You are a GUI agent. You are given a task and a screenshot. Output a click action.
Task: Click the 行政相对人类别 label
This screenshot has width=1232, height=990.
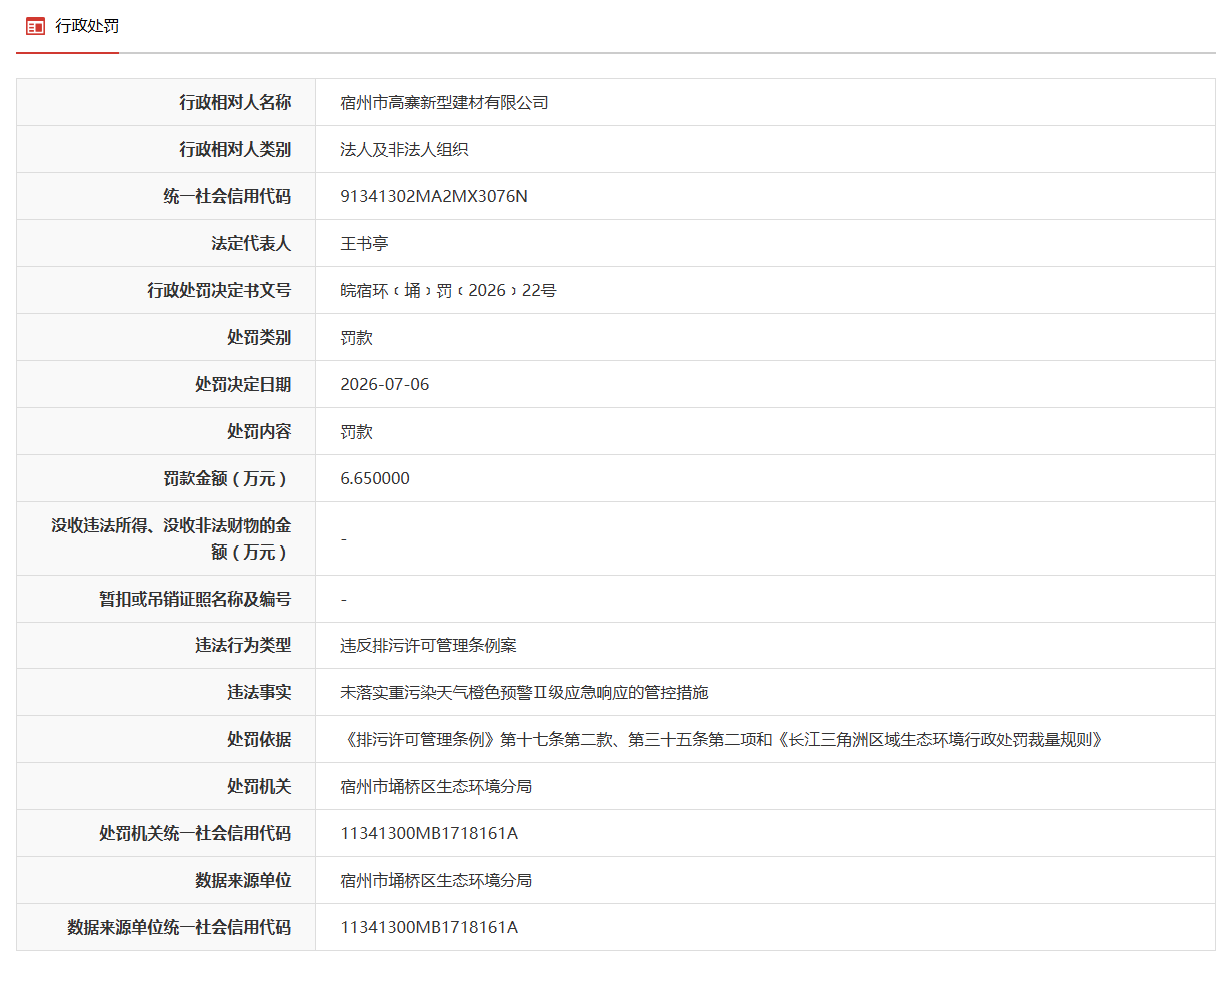[x=235, y=149]
